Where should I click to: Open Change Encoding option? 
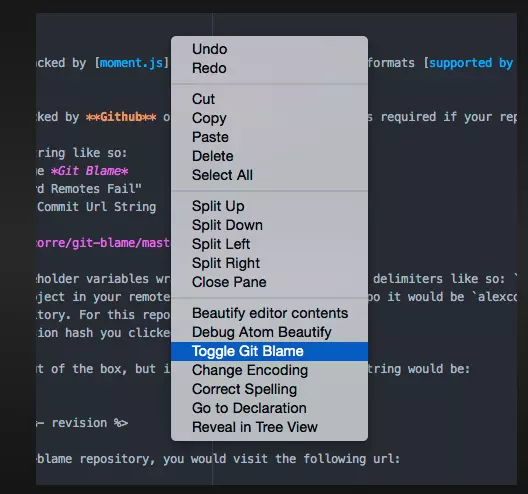coord(269,370)
